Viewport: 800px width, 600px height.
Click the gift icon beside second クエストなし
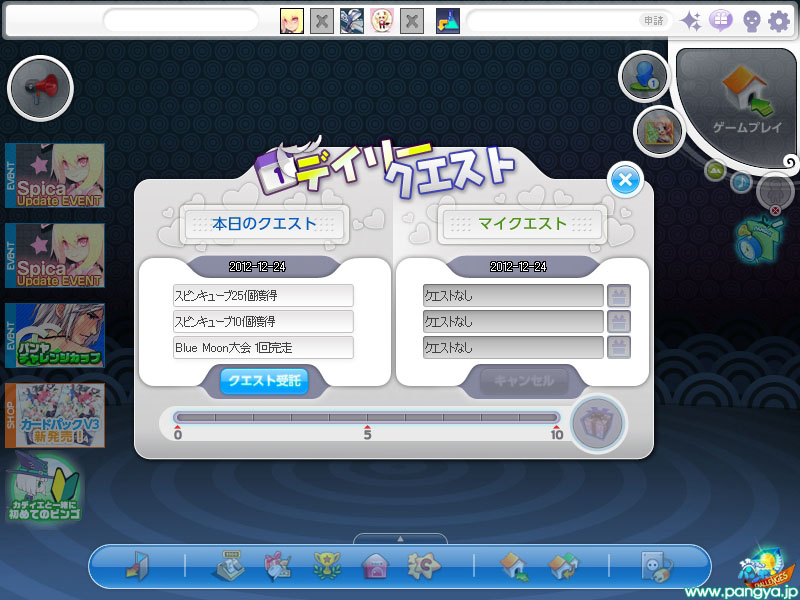[619, 321]
